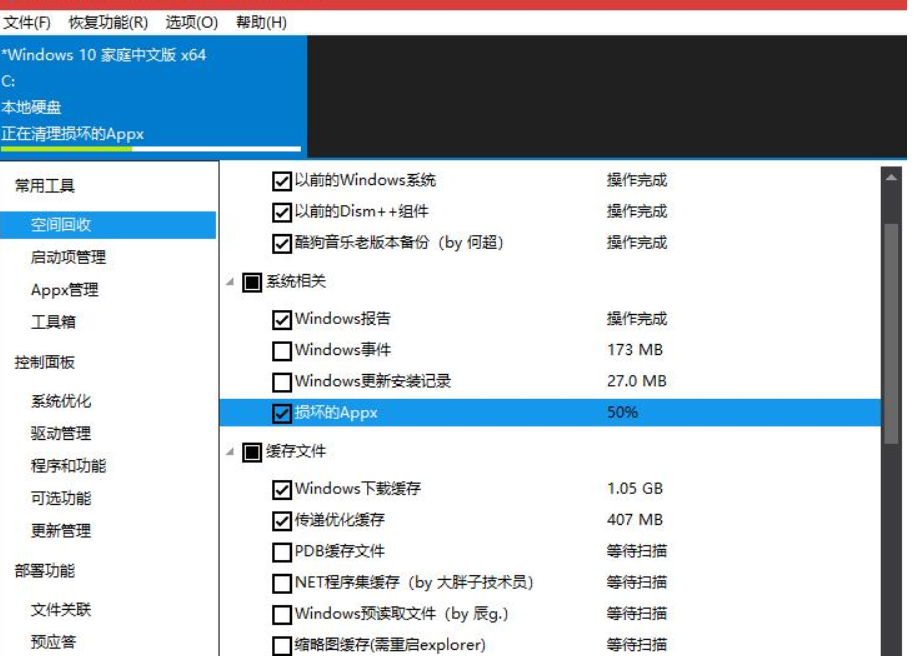Toggle the 系统相关 group tri-state checkbox
The image size is (921, 656).
tap(252, 283)
